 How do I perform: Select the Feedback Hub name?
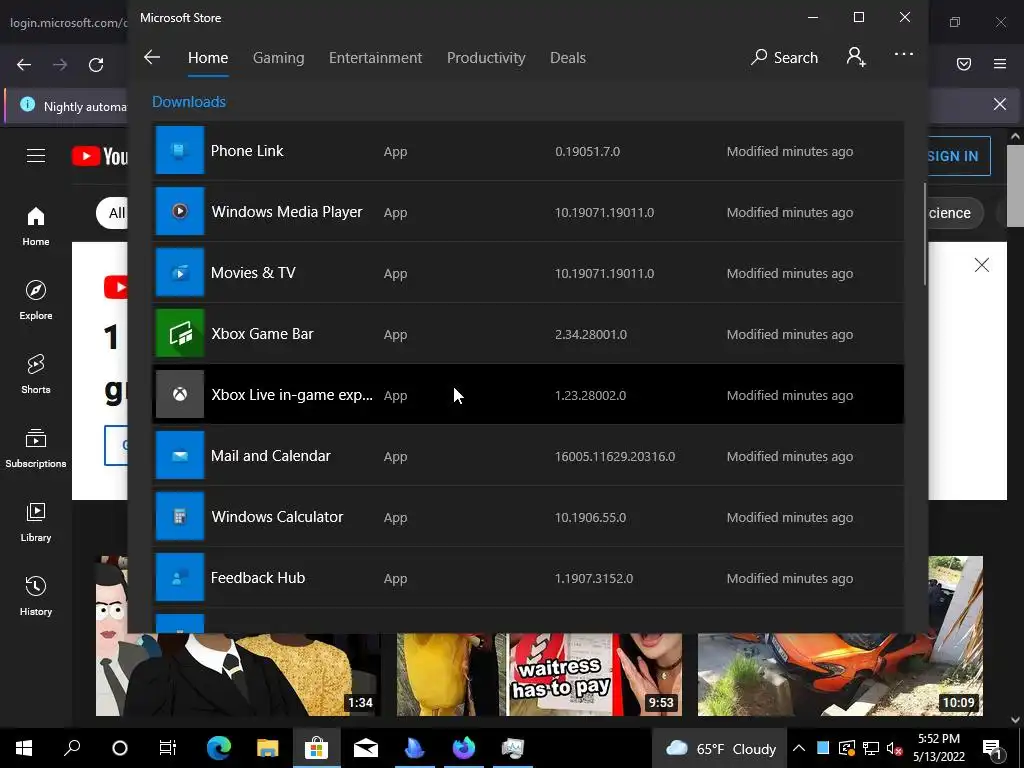pyautogui.click(x=257, y=578)
